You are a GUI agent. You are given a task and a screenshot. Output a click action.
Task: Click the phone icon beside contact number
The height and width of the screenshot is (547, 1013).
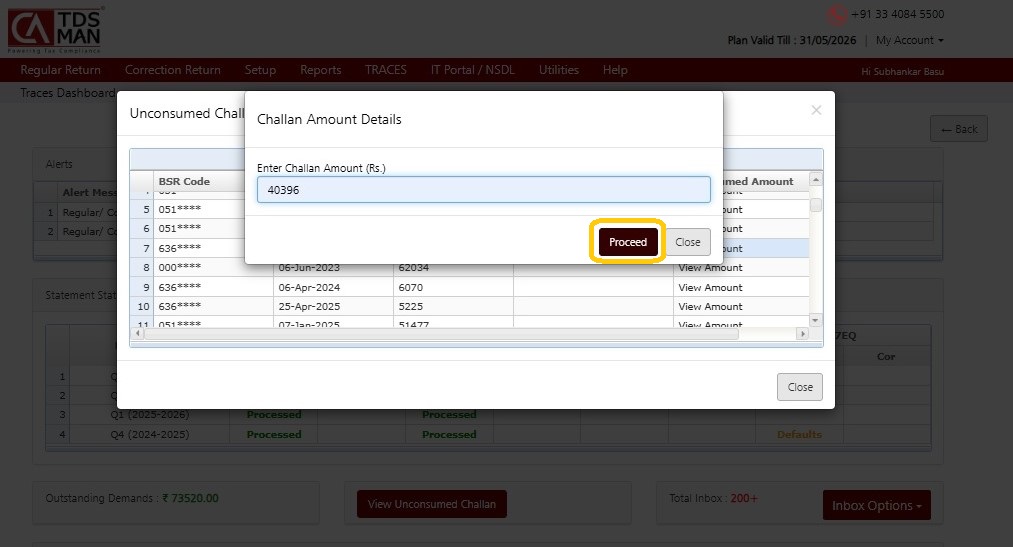coord(837,15)
